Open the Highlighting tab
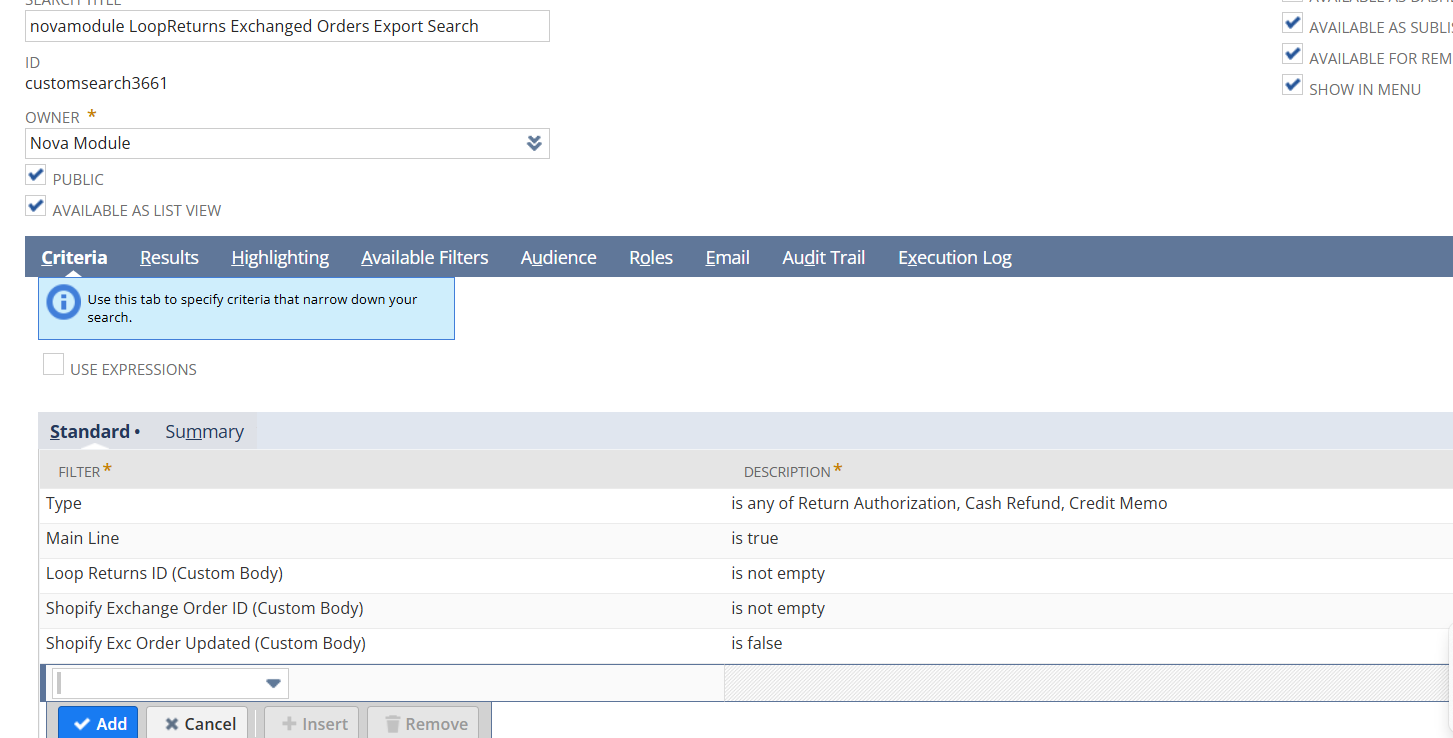 (280, 257)
